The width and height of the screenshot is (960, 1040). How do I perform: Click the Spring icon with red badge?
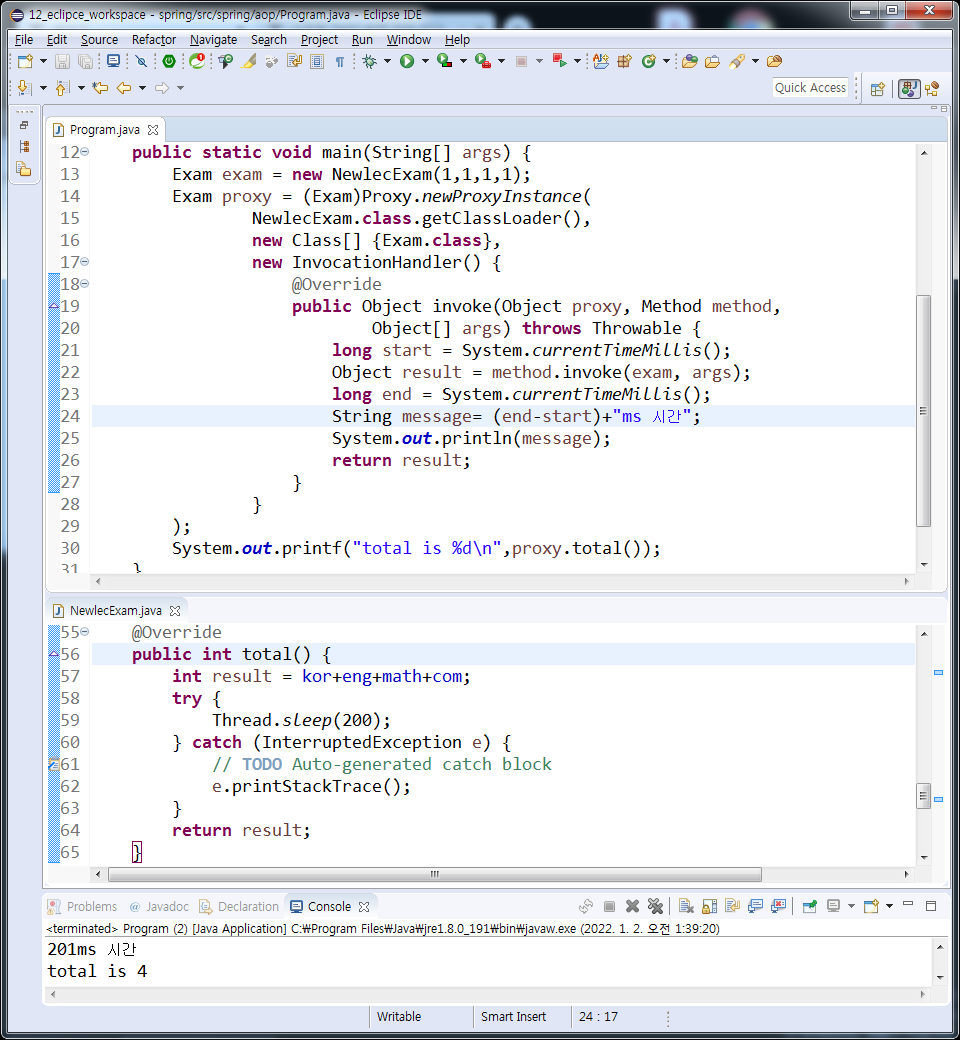[197, 62]
